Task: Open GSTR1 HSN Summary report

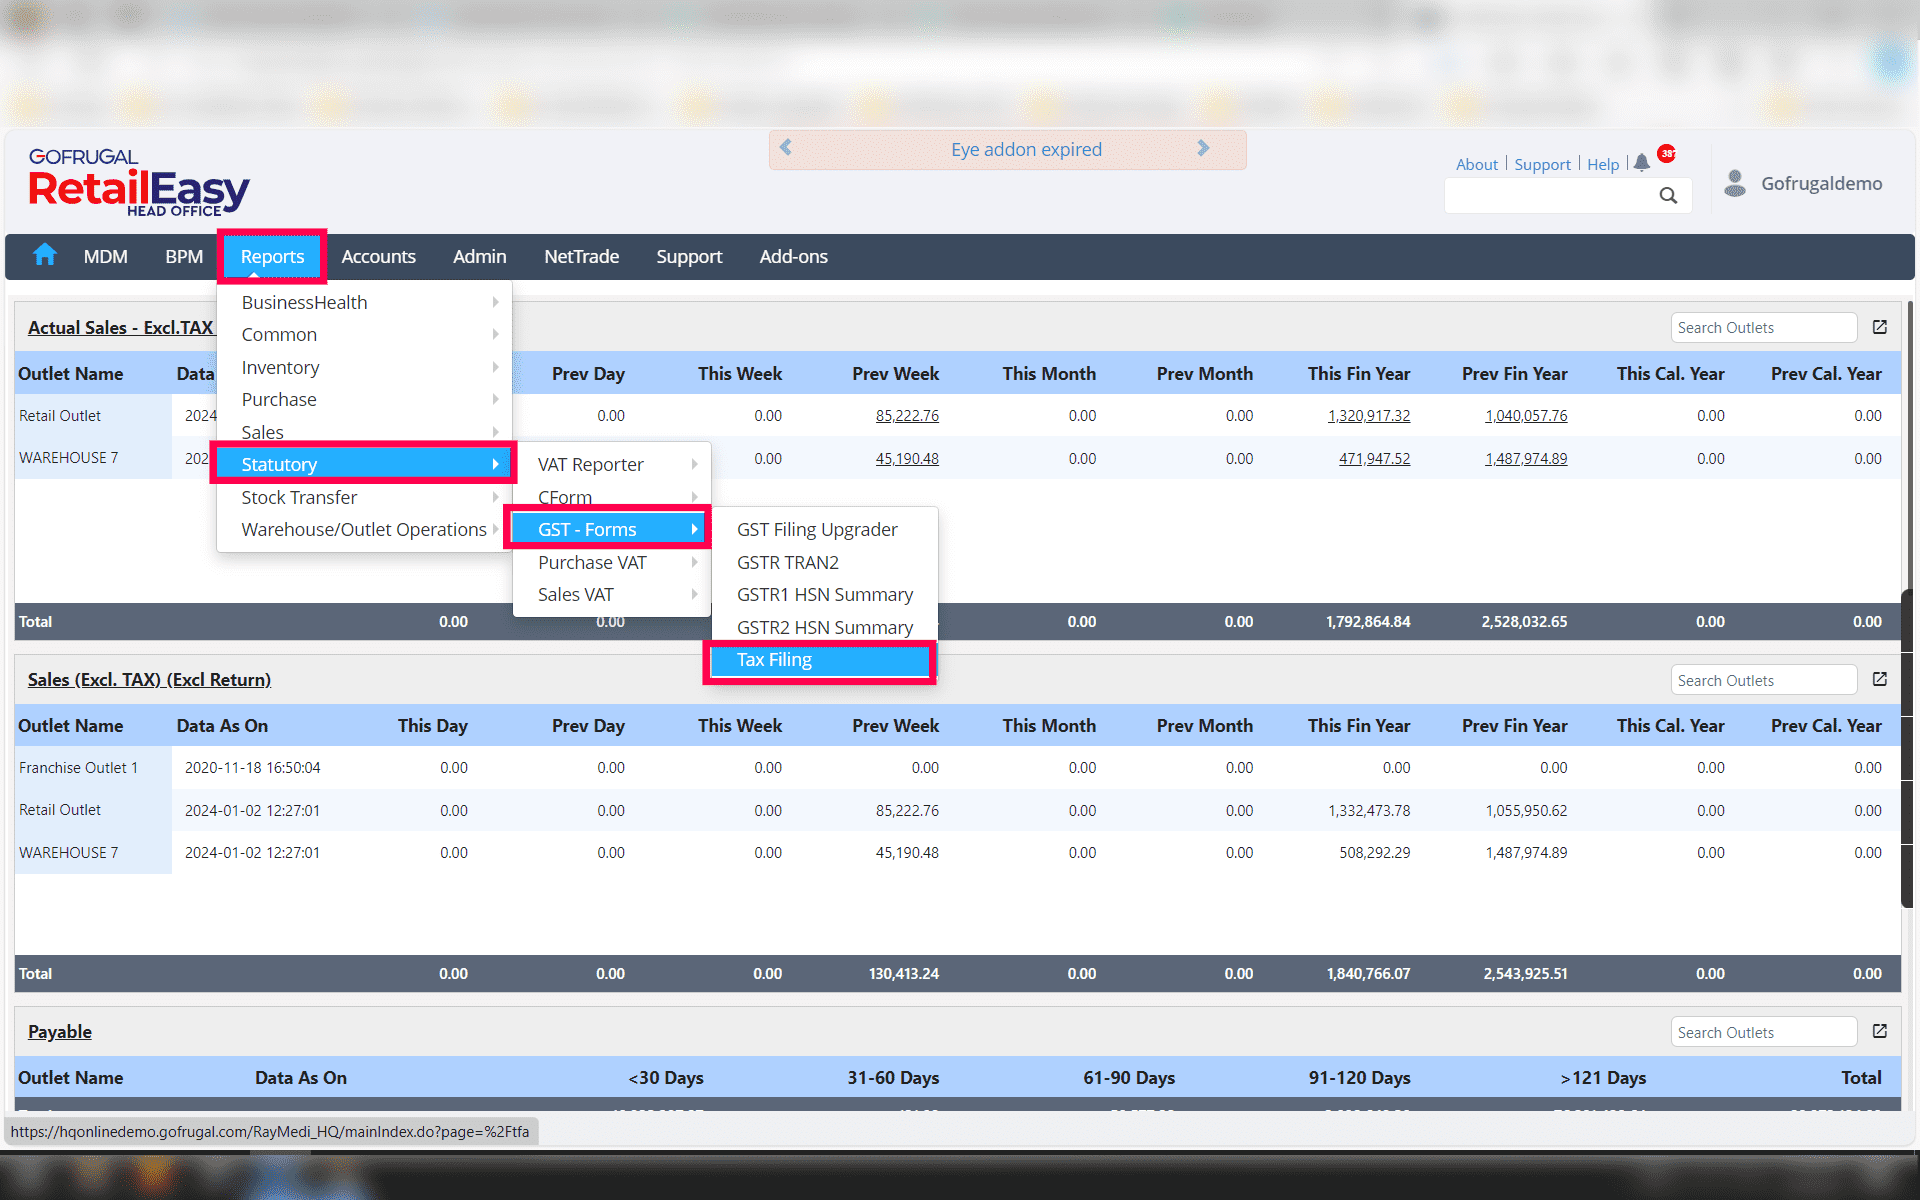Action: pos(824,594)
